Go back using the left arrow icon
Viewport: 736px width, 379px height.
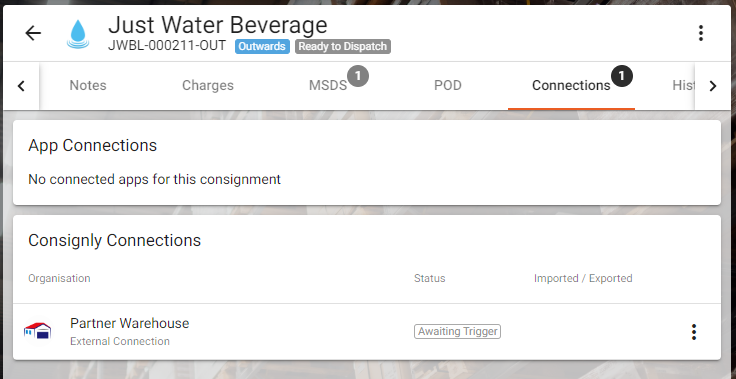point(33,33)
